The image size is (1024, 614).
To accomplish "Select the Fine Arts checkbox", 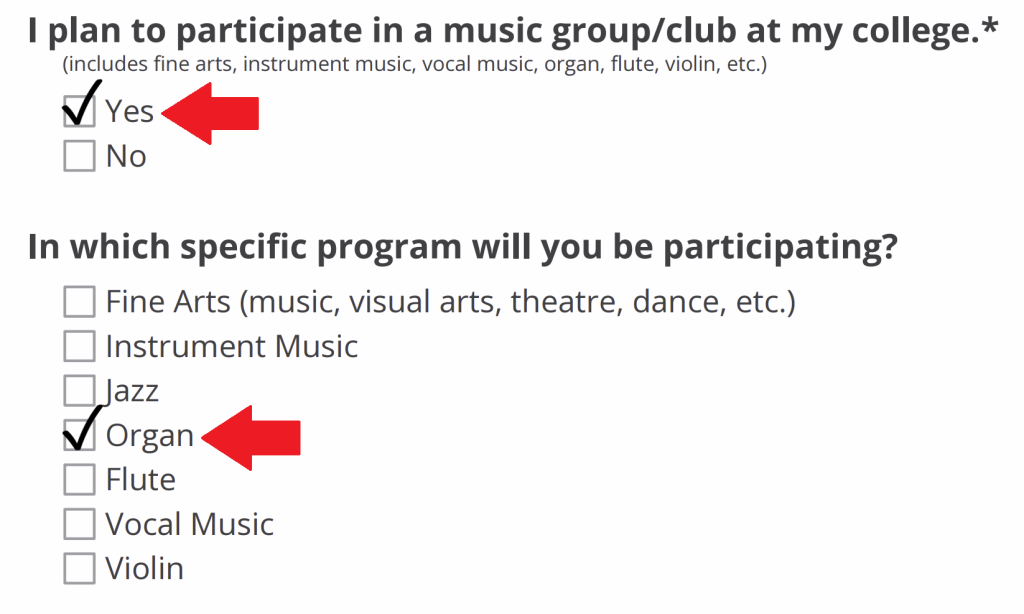I will (78, 300).
